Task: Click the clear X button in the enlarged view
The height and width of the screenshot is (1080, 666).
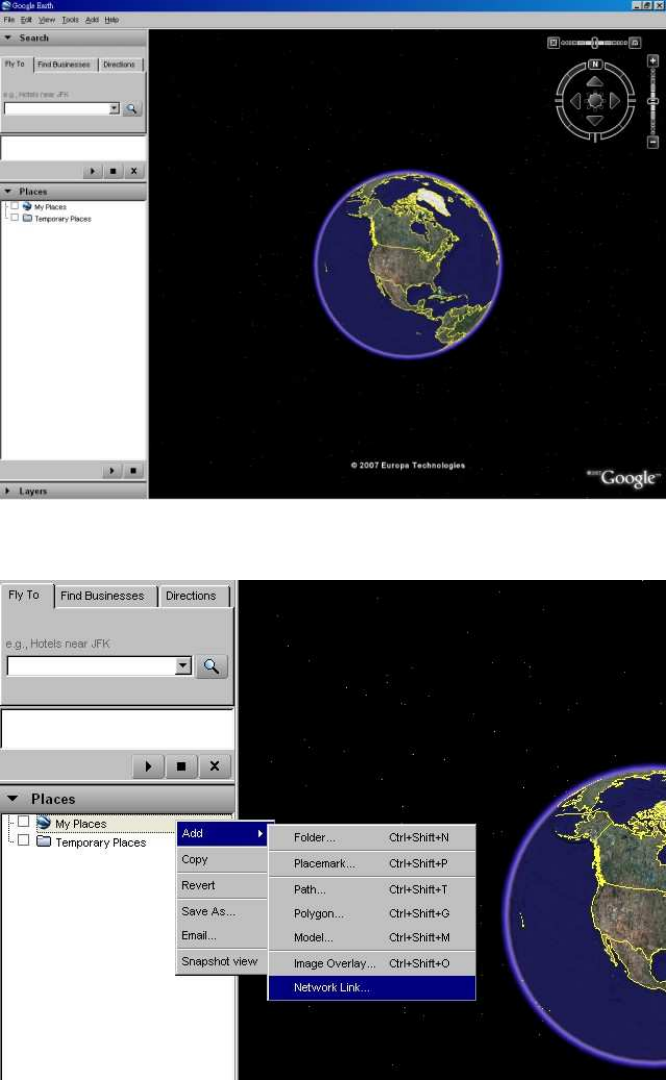Action: tap(214, 766)
